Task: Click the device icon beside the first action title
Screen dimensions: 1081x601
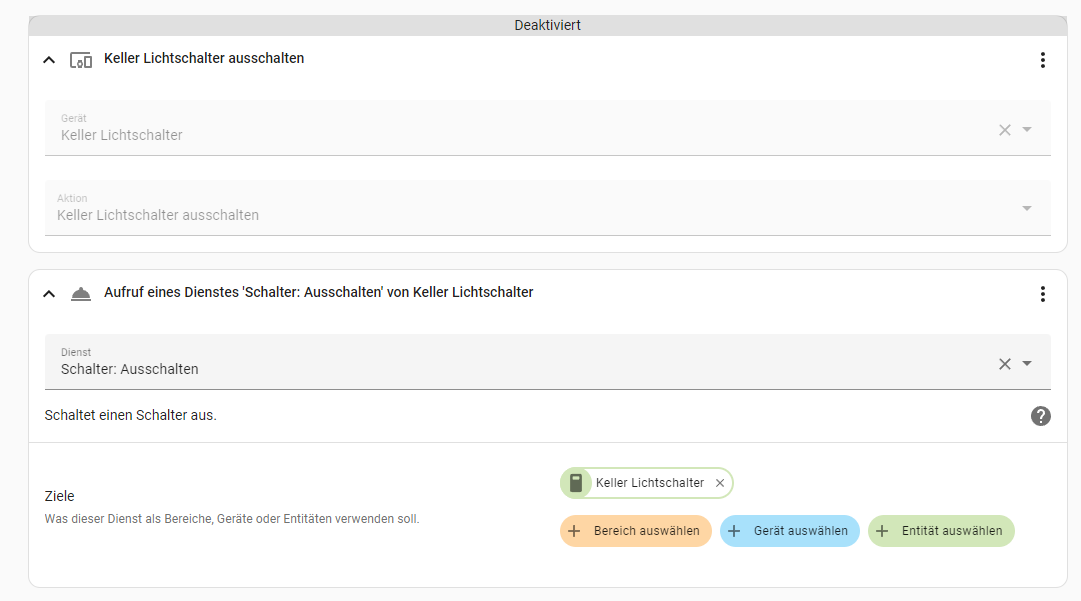Action: pyautogui.click(x=81, y=60)
